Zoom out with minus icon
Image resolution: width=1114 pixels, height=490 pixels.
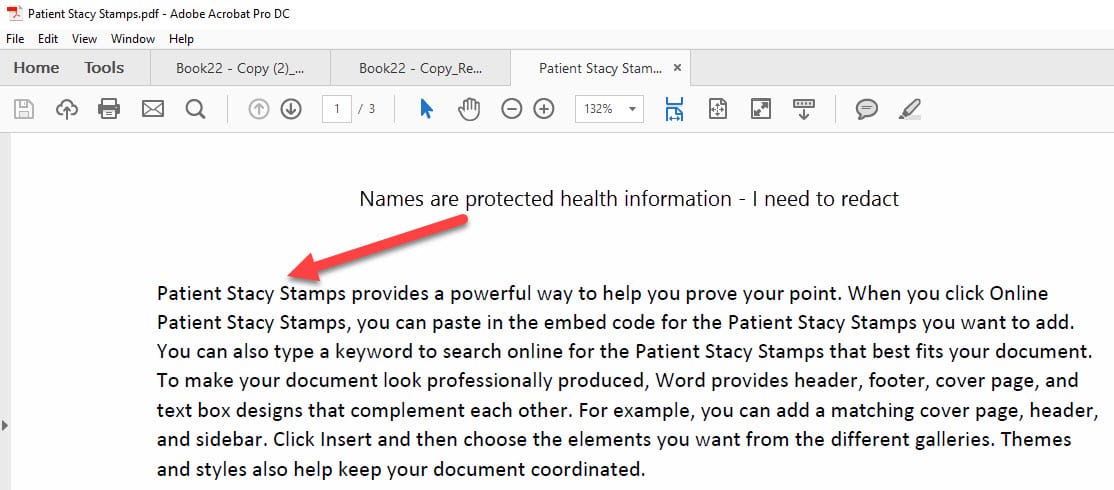512,109
